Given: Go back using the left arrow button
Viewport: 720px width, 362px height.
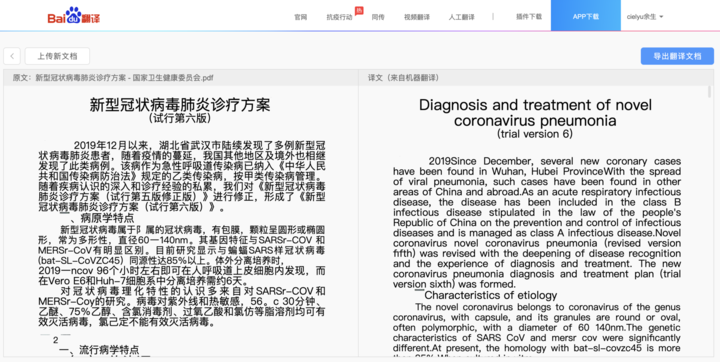Looking at the screenshot, I should pos(12,57).
